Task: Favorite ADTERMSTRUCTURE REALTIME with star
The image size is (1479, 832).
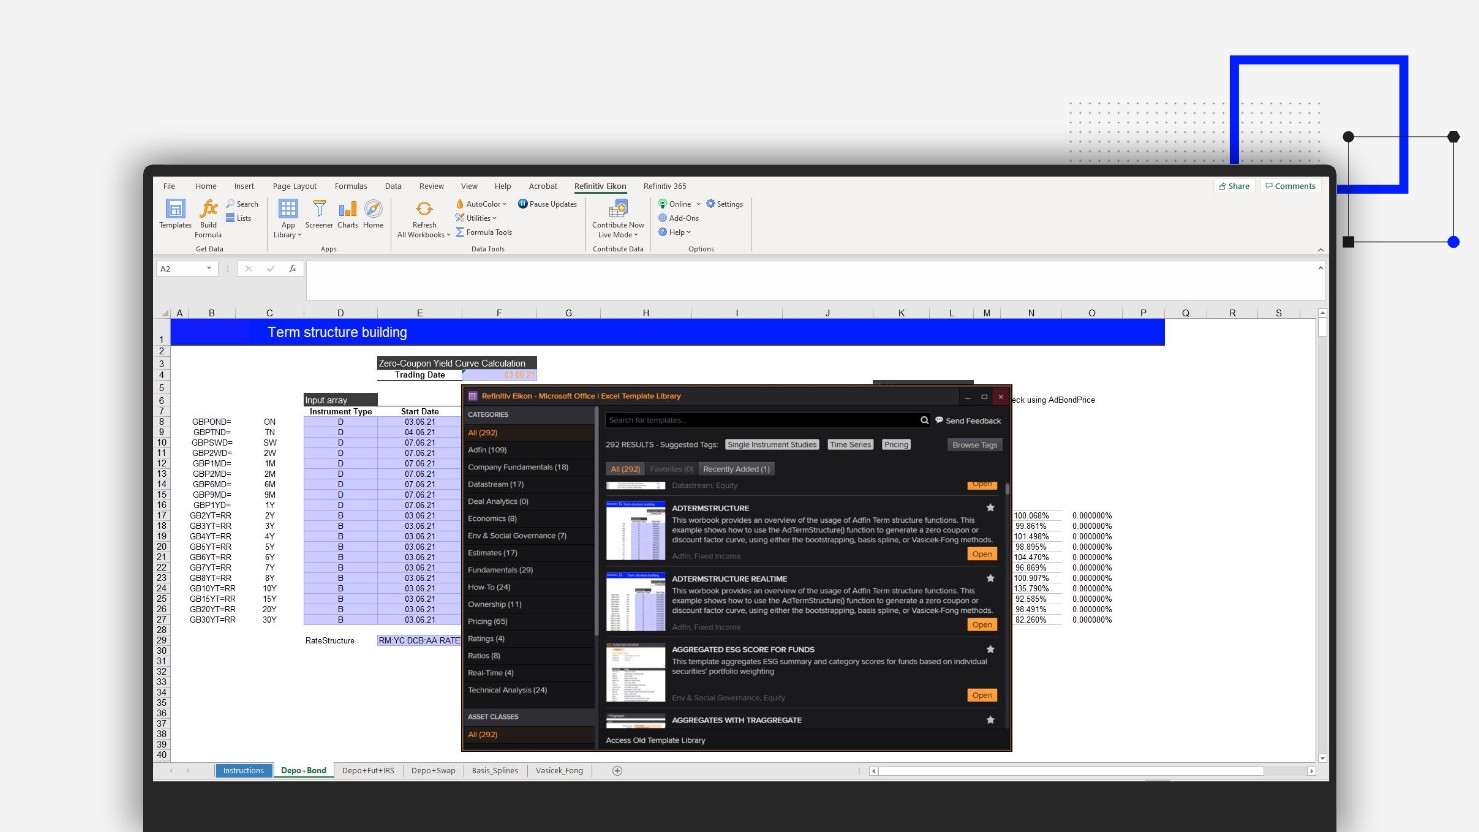Action: [x=991, y=578]
